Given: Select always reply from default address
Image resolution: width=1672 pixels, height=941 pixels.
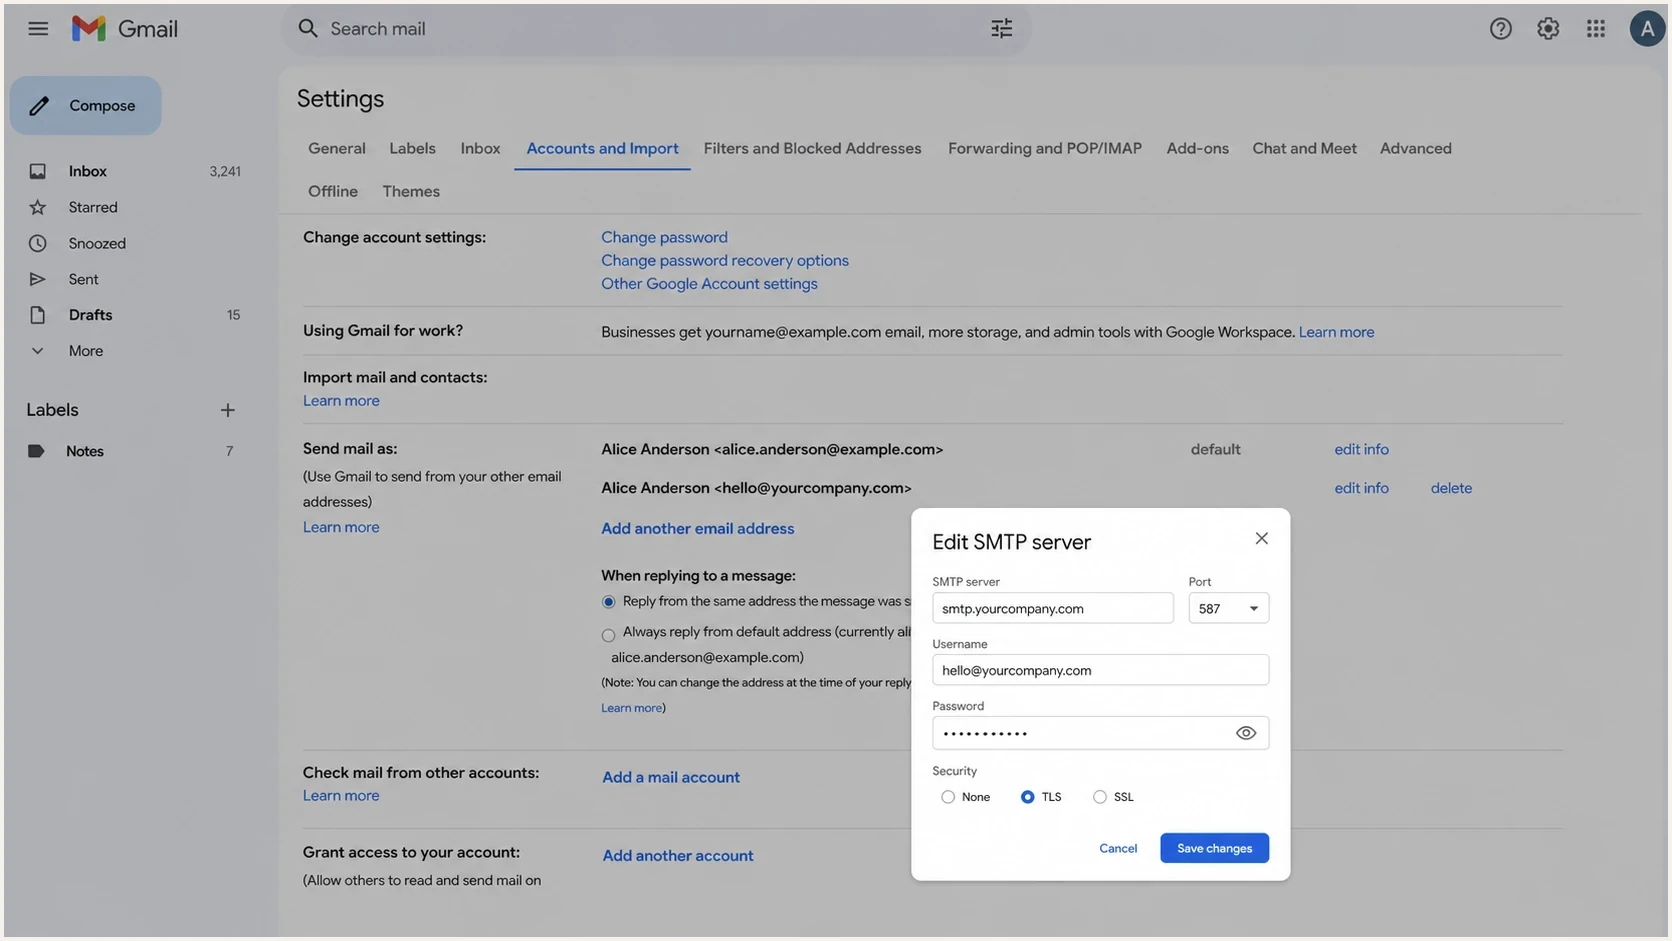Looking at the screenshot, I should click(608, 635).
